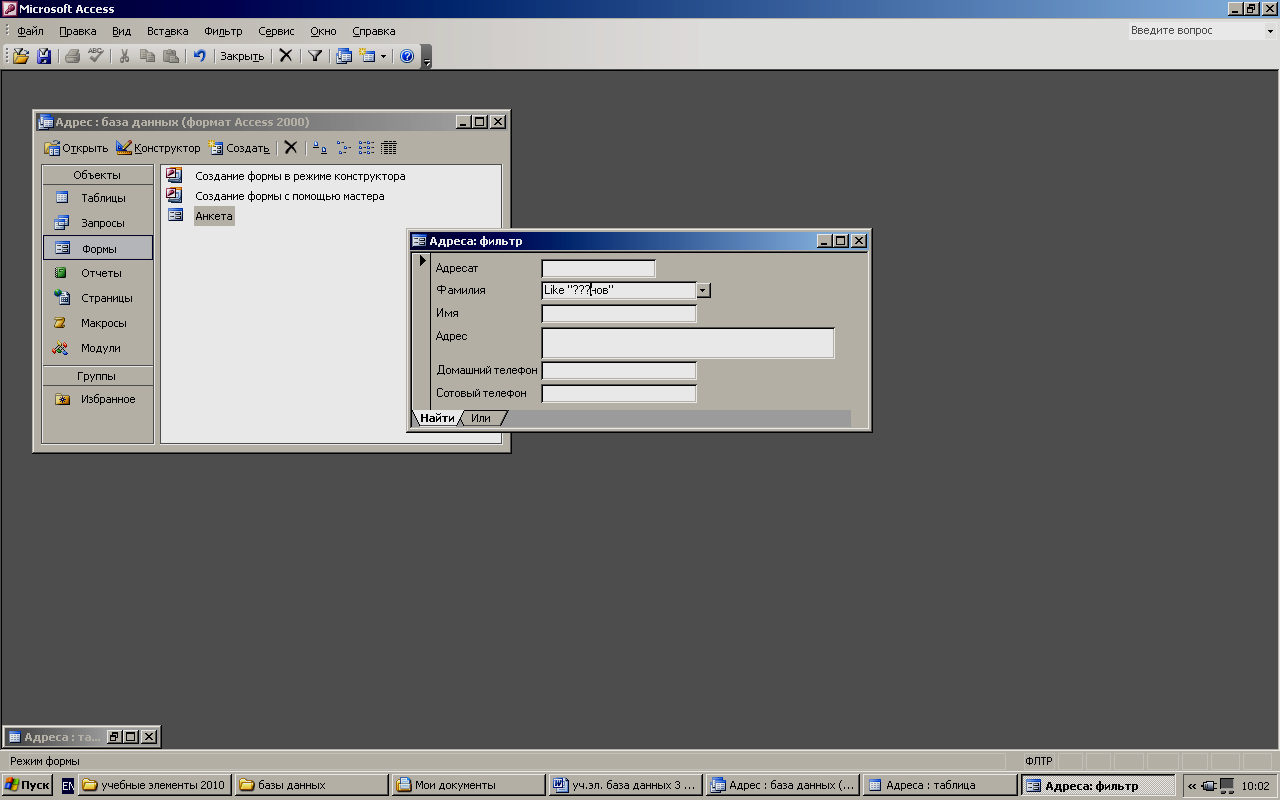Open the new object dropdown arrow
This screenshot has width=1280, height=800.
point(383,57)
